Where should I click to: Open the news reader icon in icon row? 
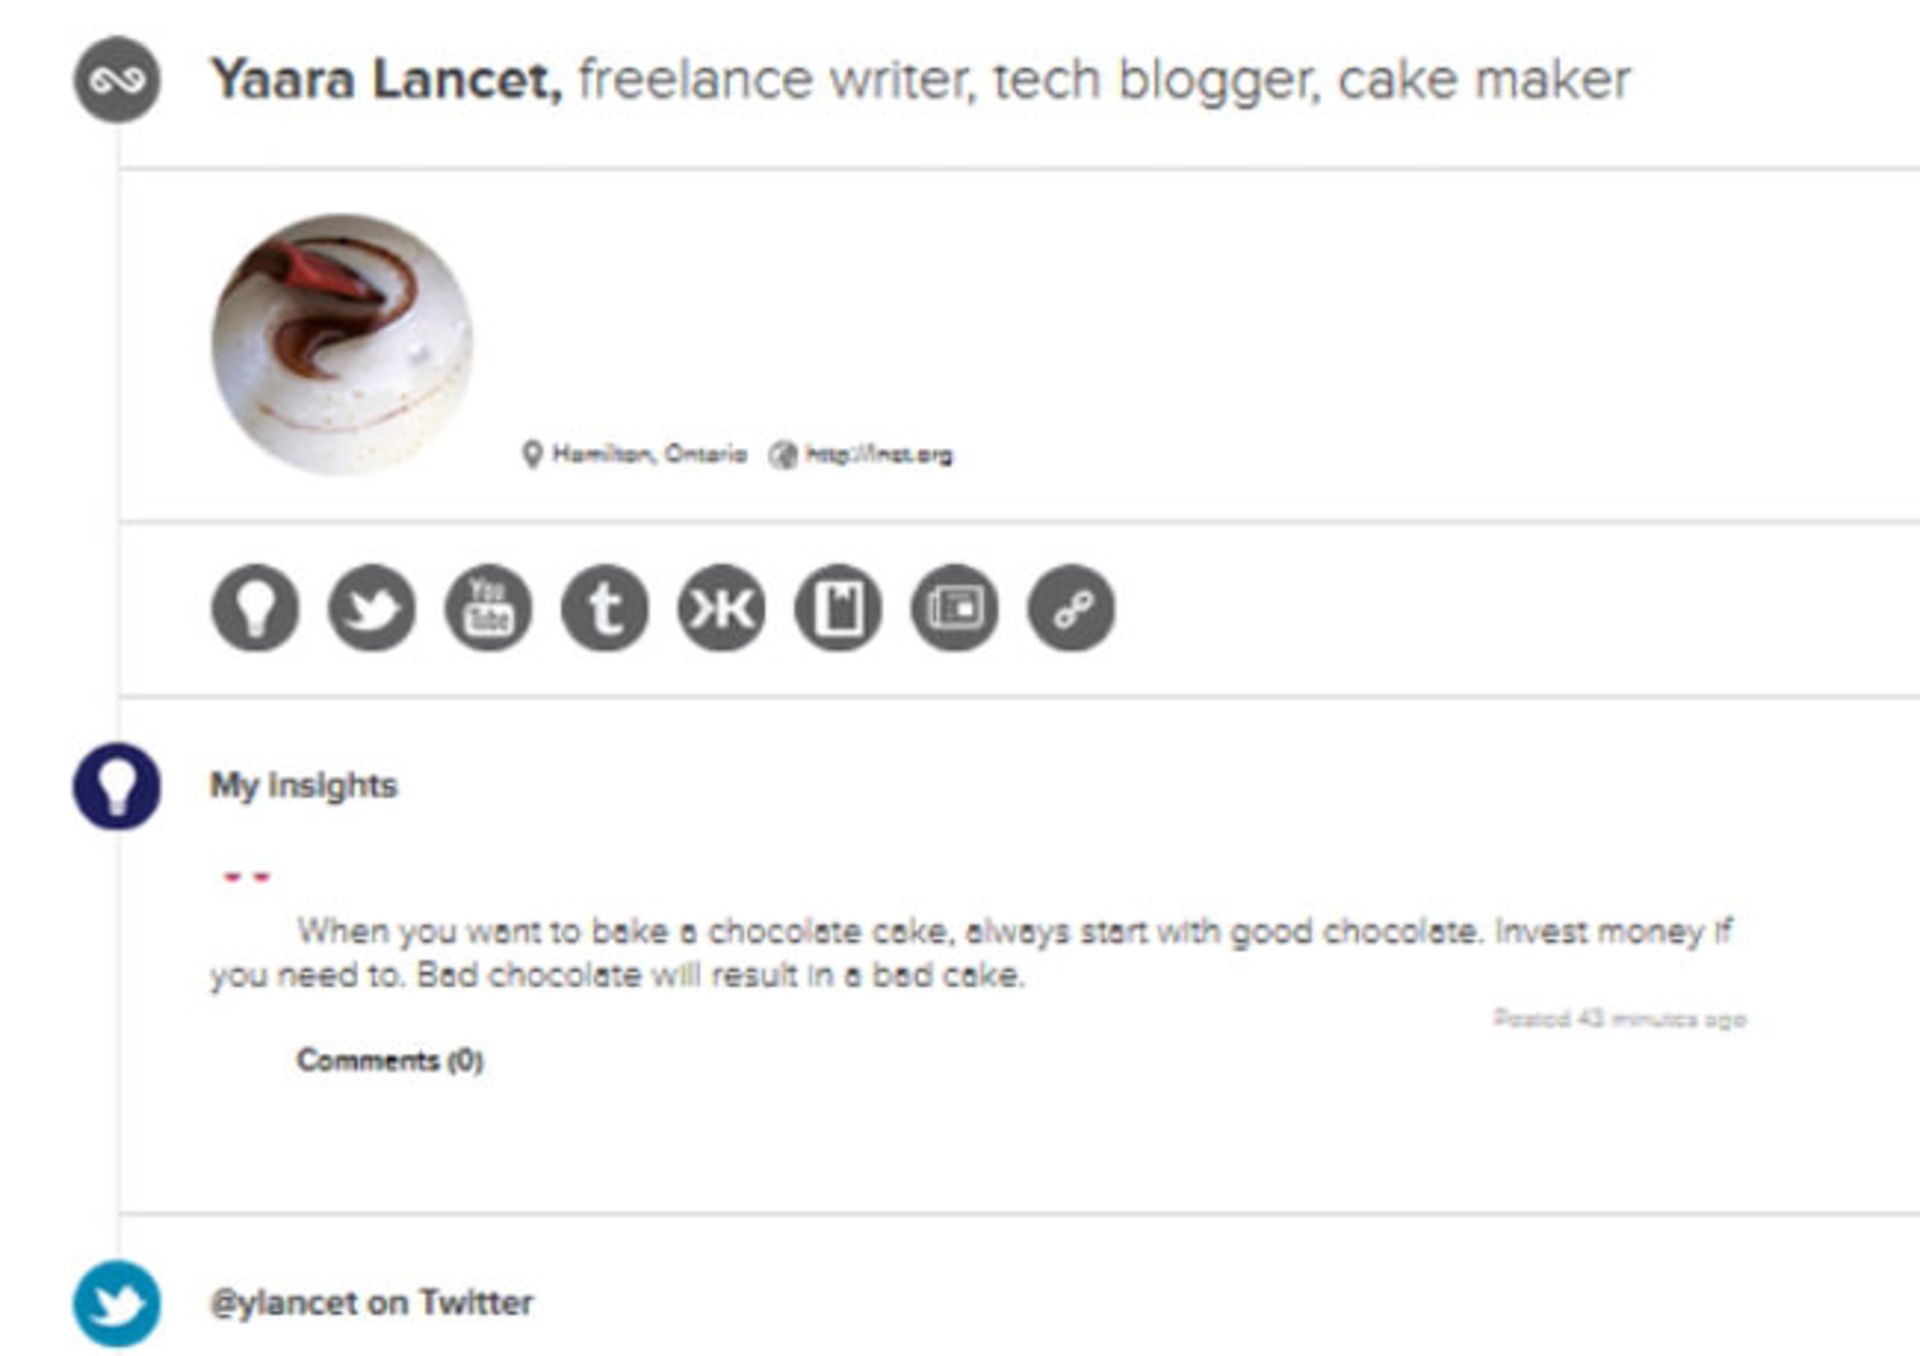tap(954, 608)
